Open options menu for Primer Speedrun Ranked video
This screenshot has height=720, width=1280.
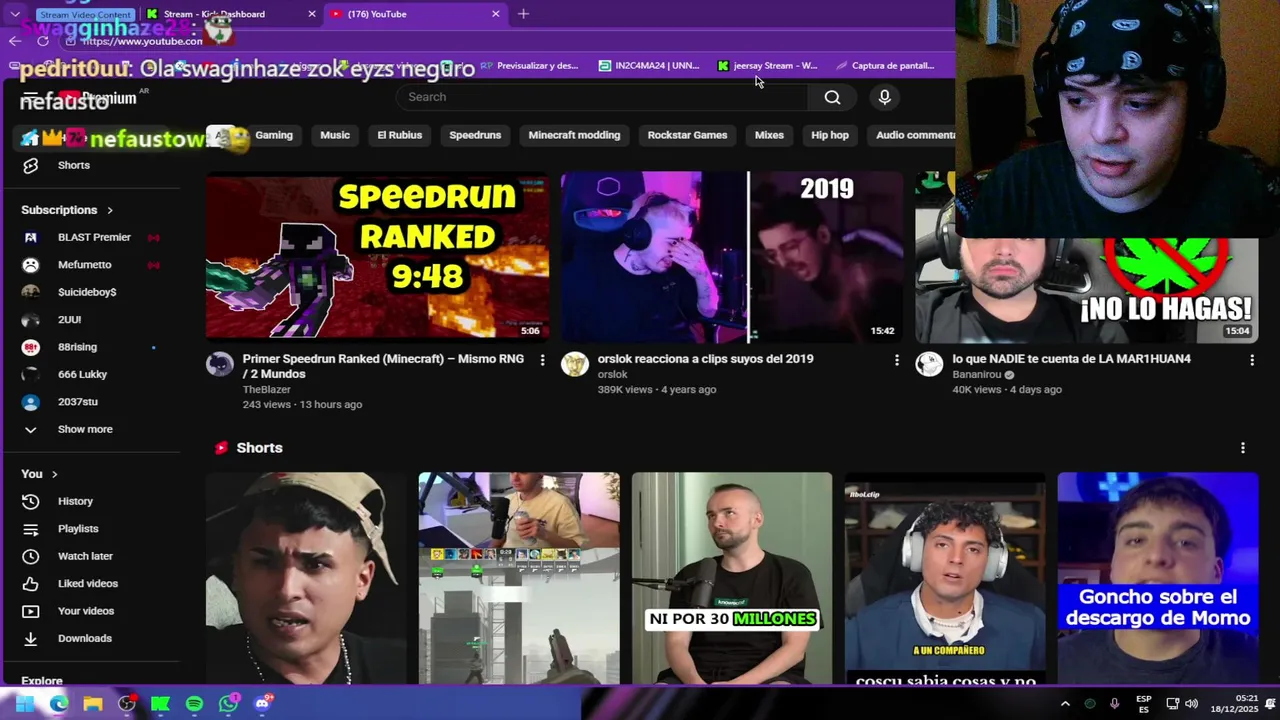(542, 360)
